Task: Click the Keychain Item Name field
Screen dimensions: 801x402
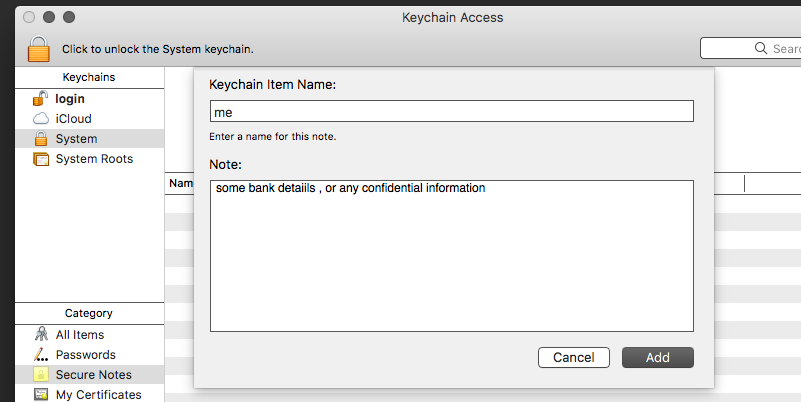Action: pyautogui.click(x=451, y=112)
